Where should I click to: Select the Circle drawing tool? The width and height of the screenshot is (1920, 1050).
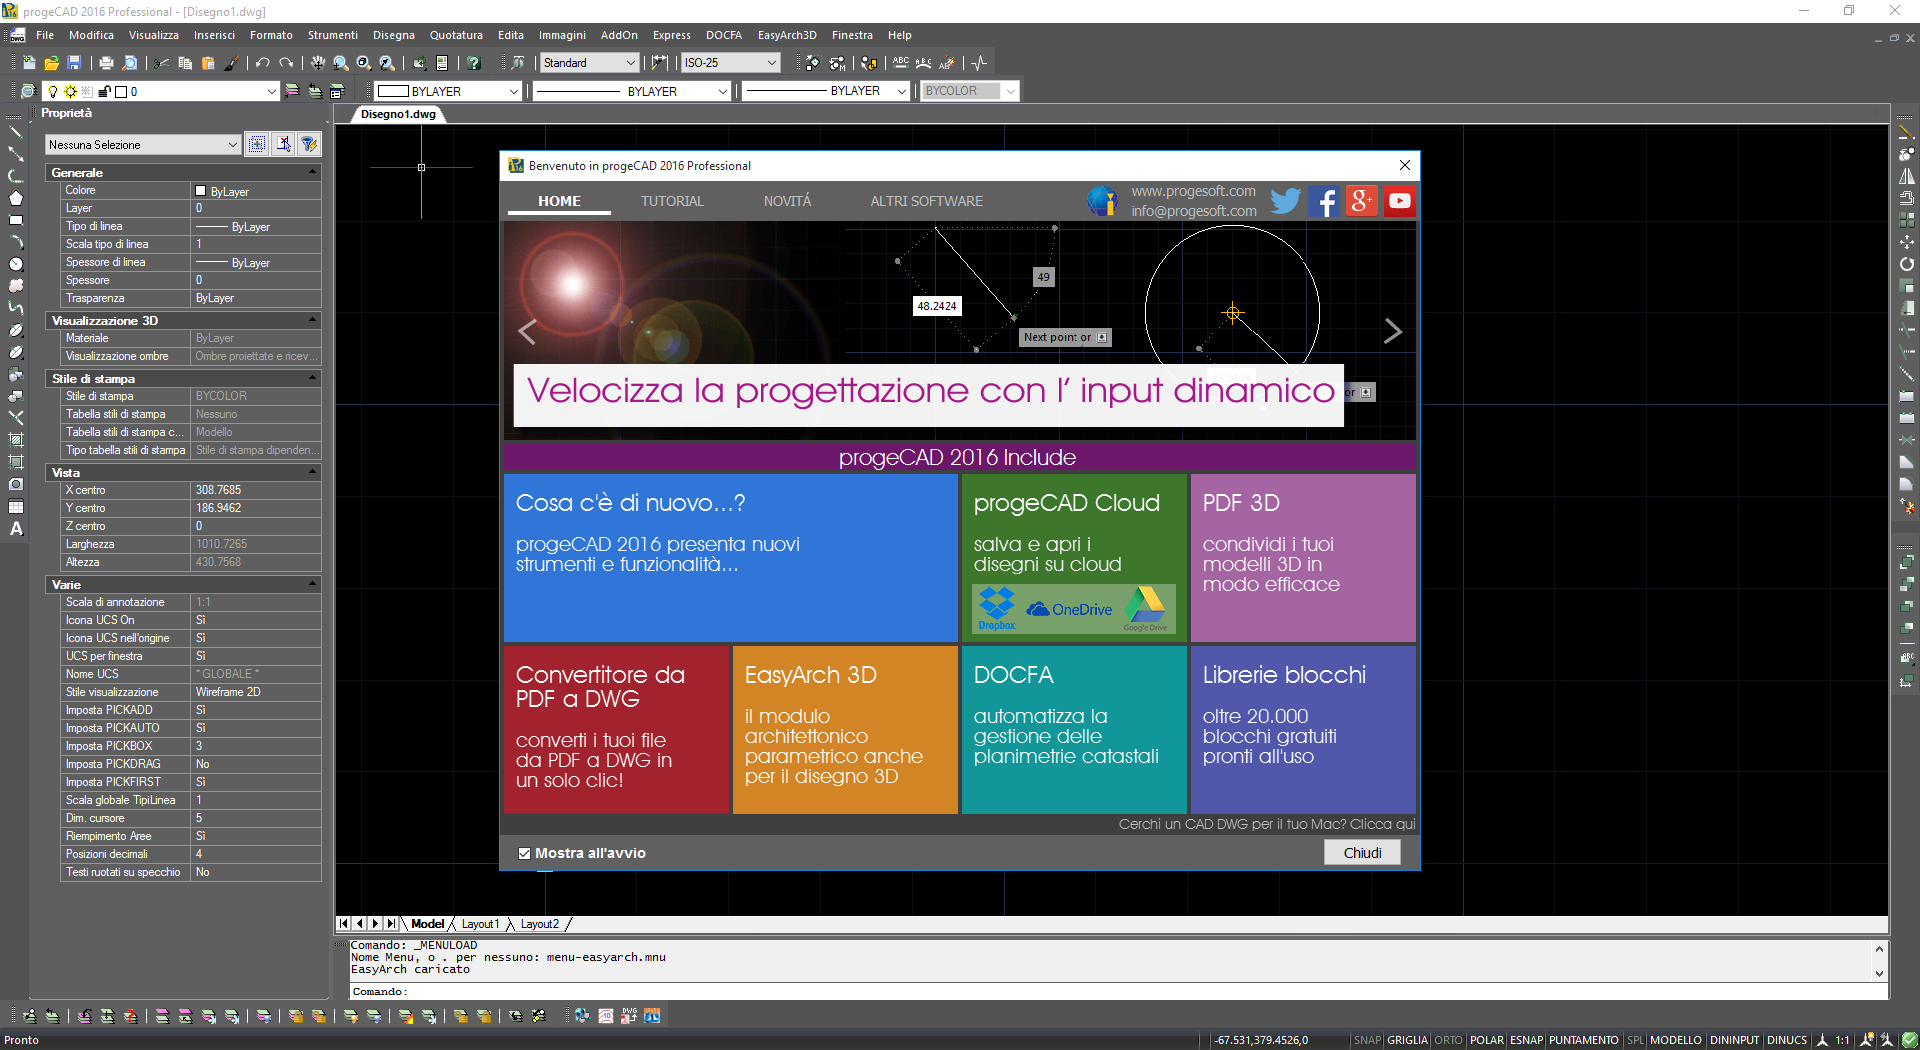tap(16, 264)
